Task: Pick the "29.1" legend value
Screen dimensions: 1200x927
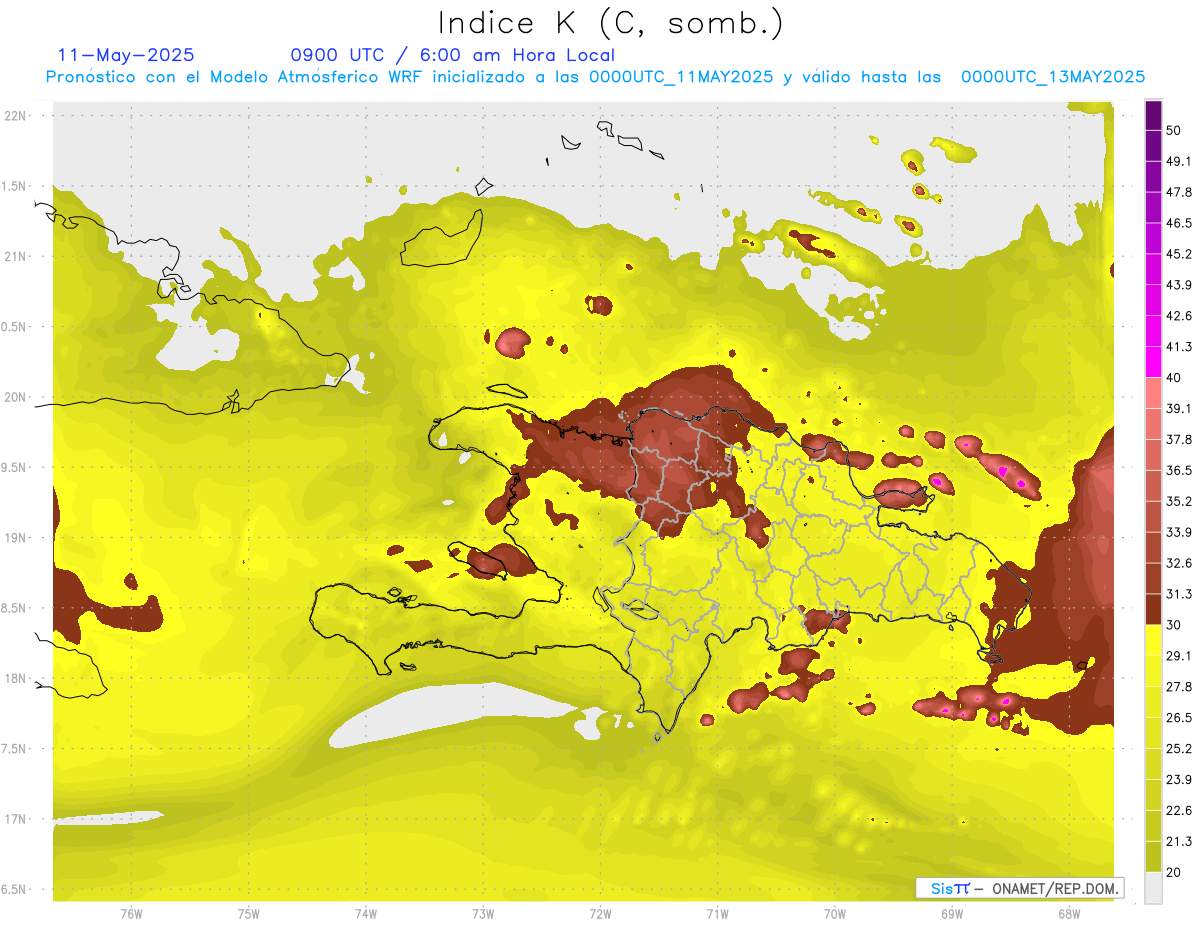Action: [x=1179, y=655]
